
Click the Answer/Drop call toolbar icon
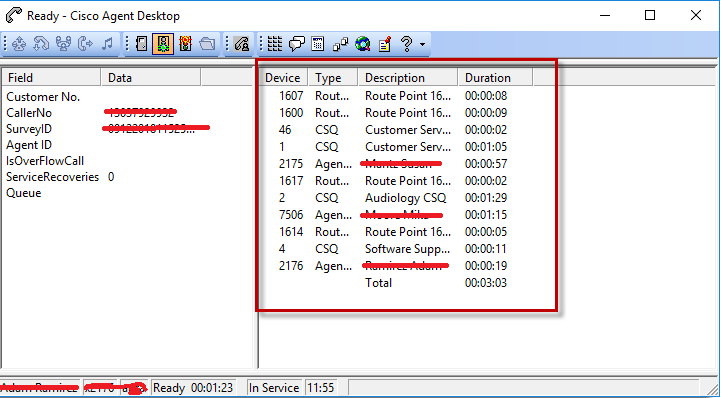tap(19, 44)
